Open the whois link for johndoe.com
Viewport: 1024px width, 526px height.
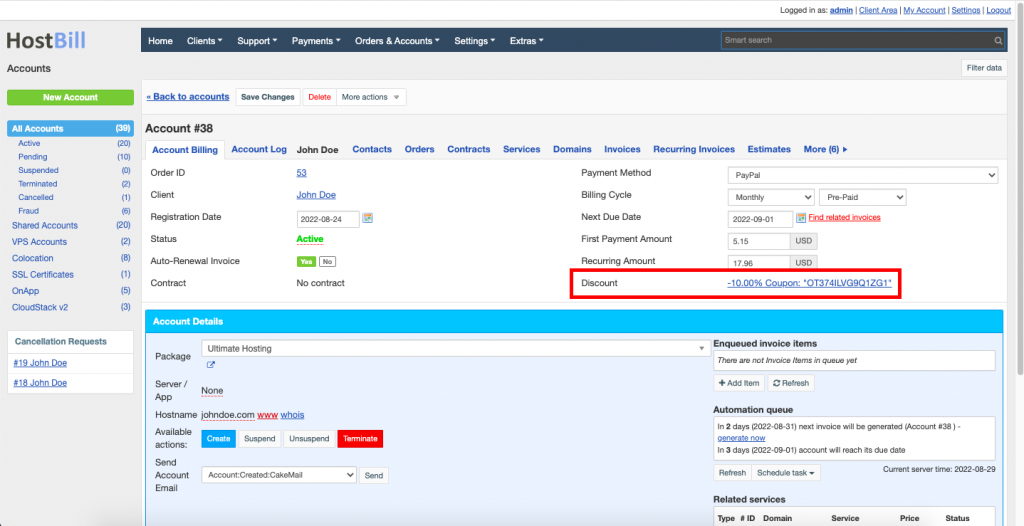point(293,415)
